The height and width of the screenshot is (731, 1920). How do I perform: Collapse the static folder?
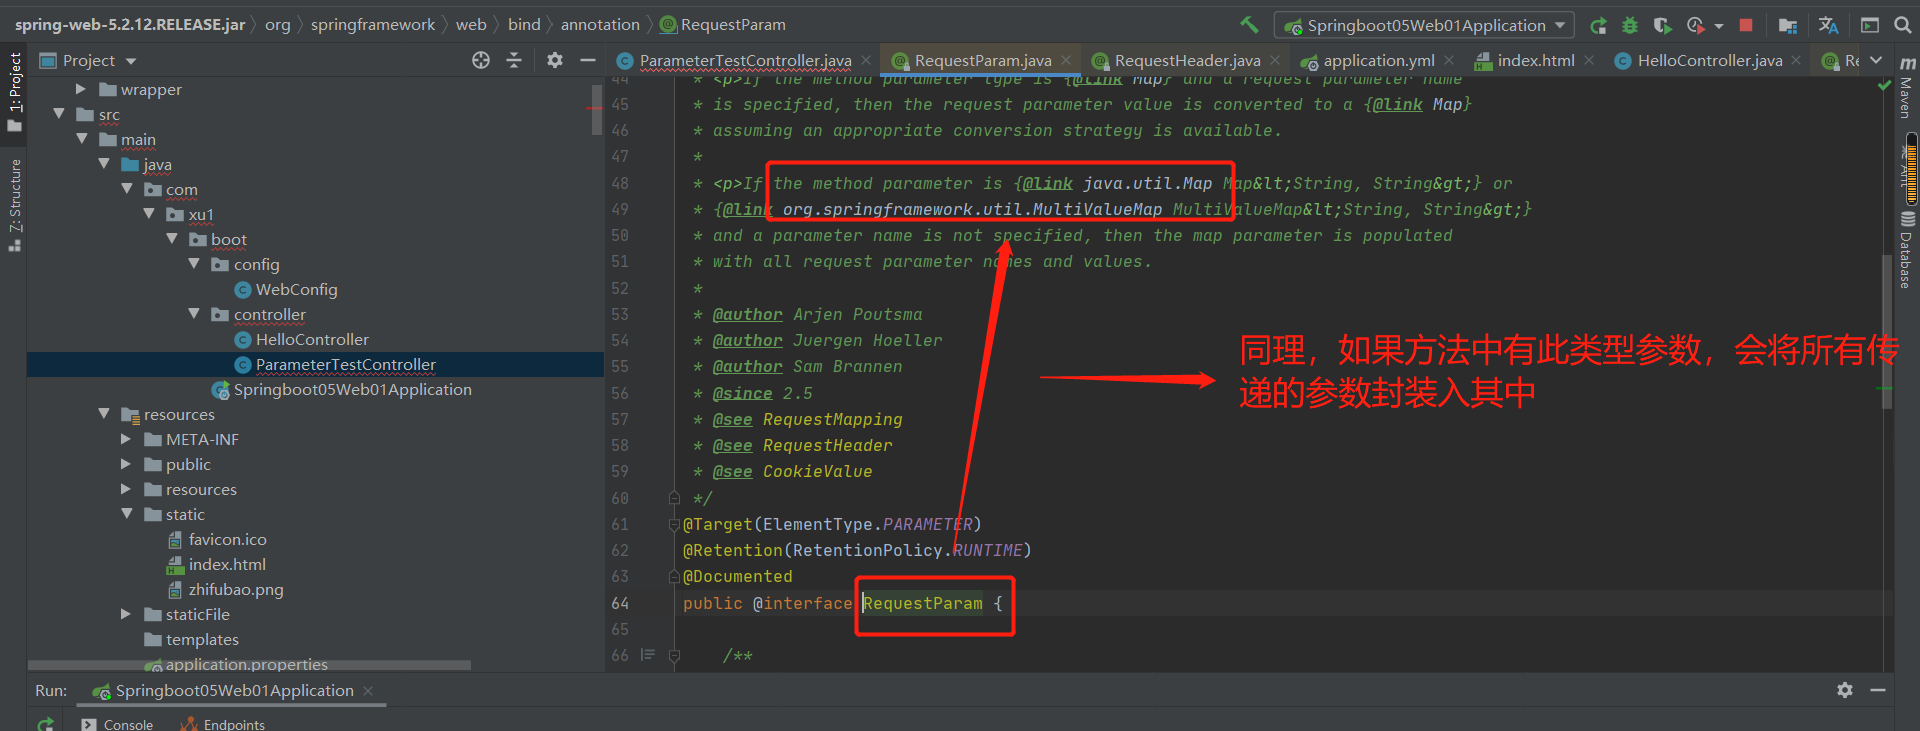126,514
